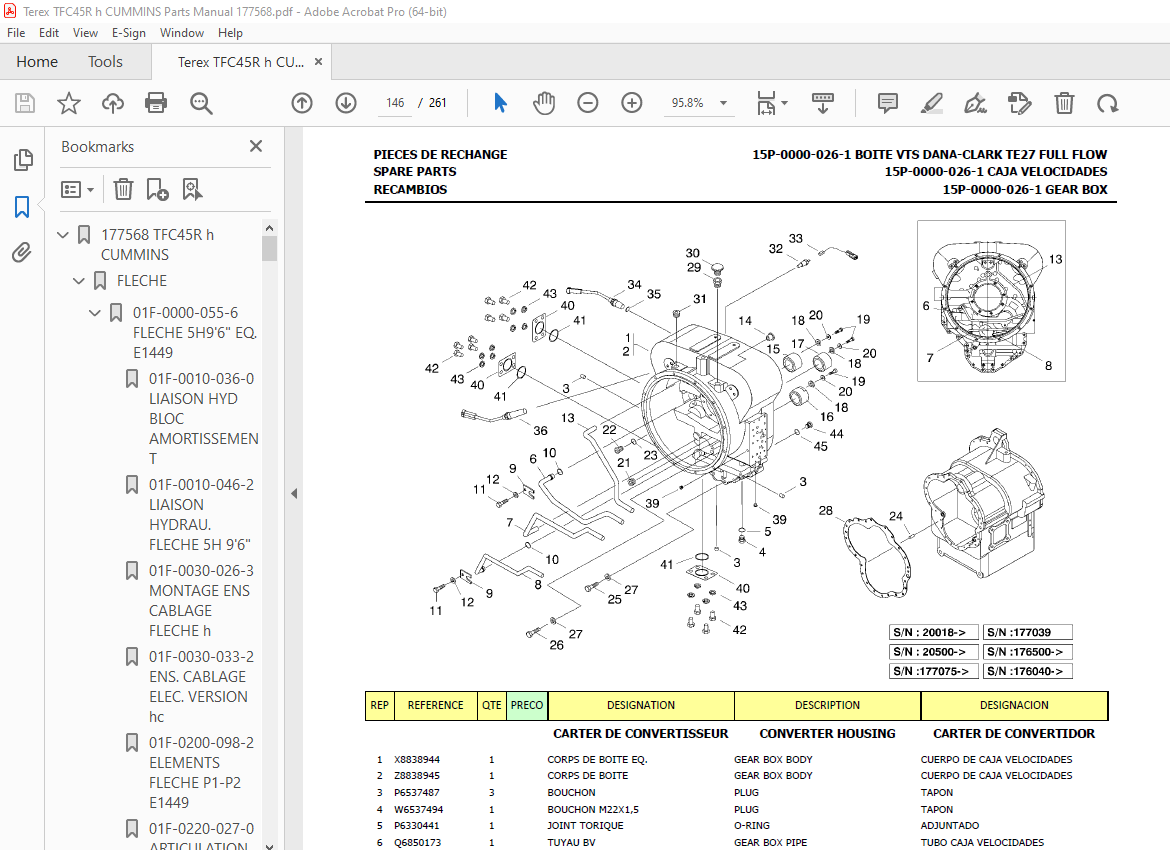
Task: Open bookmark 01F-0010-036-0 LIAISON HYD BLOC
Action: [x=204, y=419]
